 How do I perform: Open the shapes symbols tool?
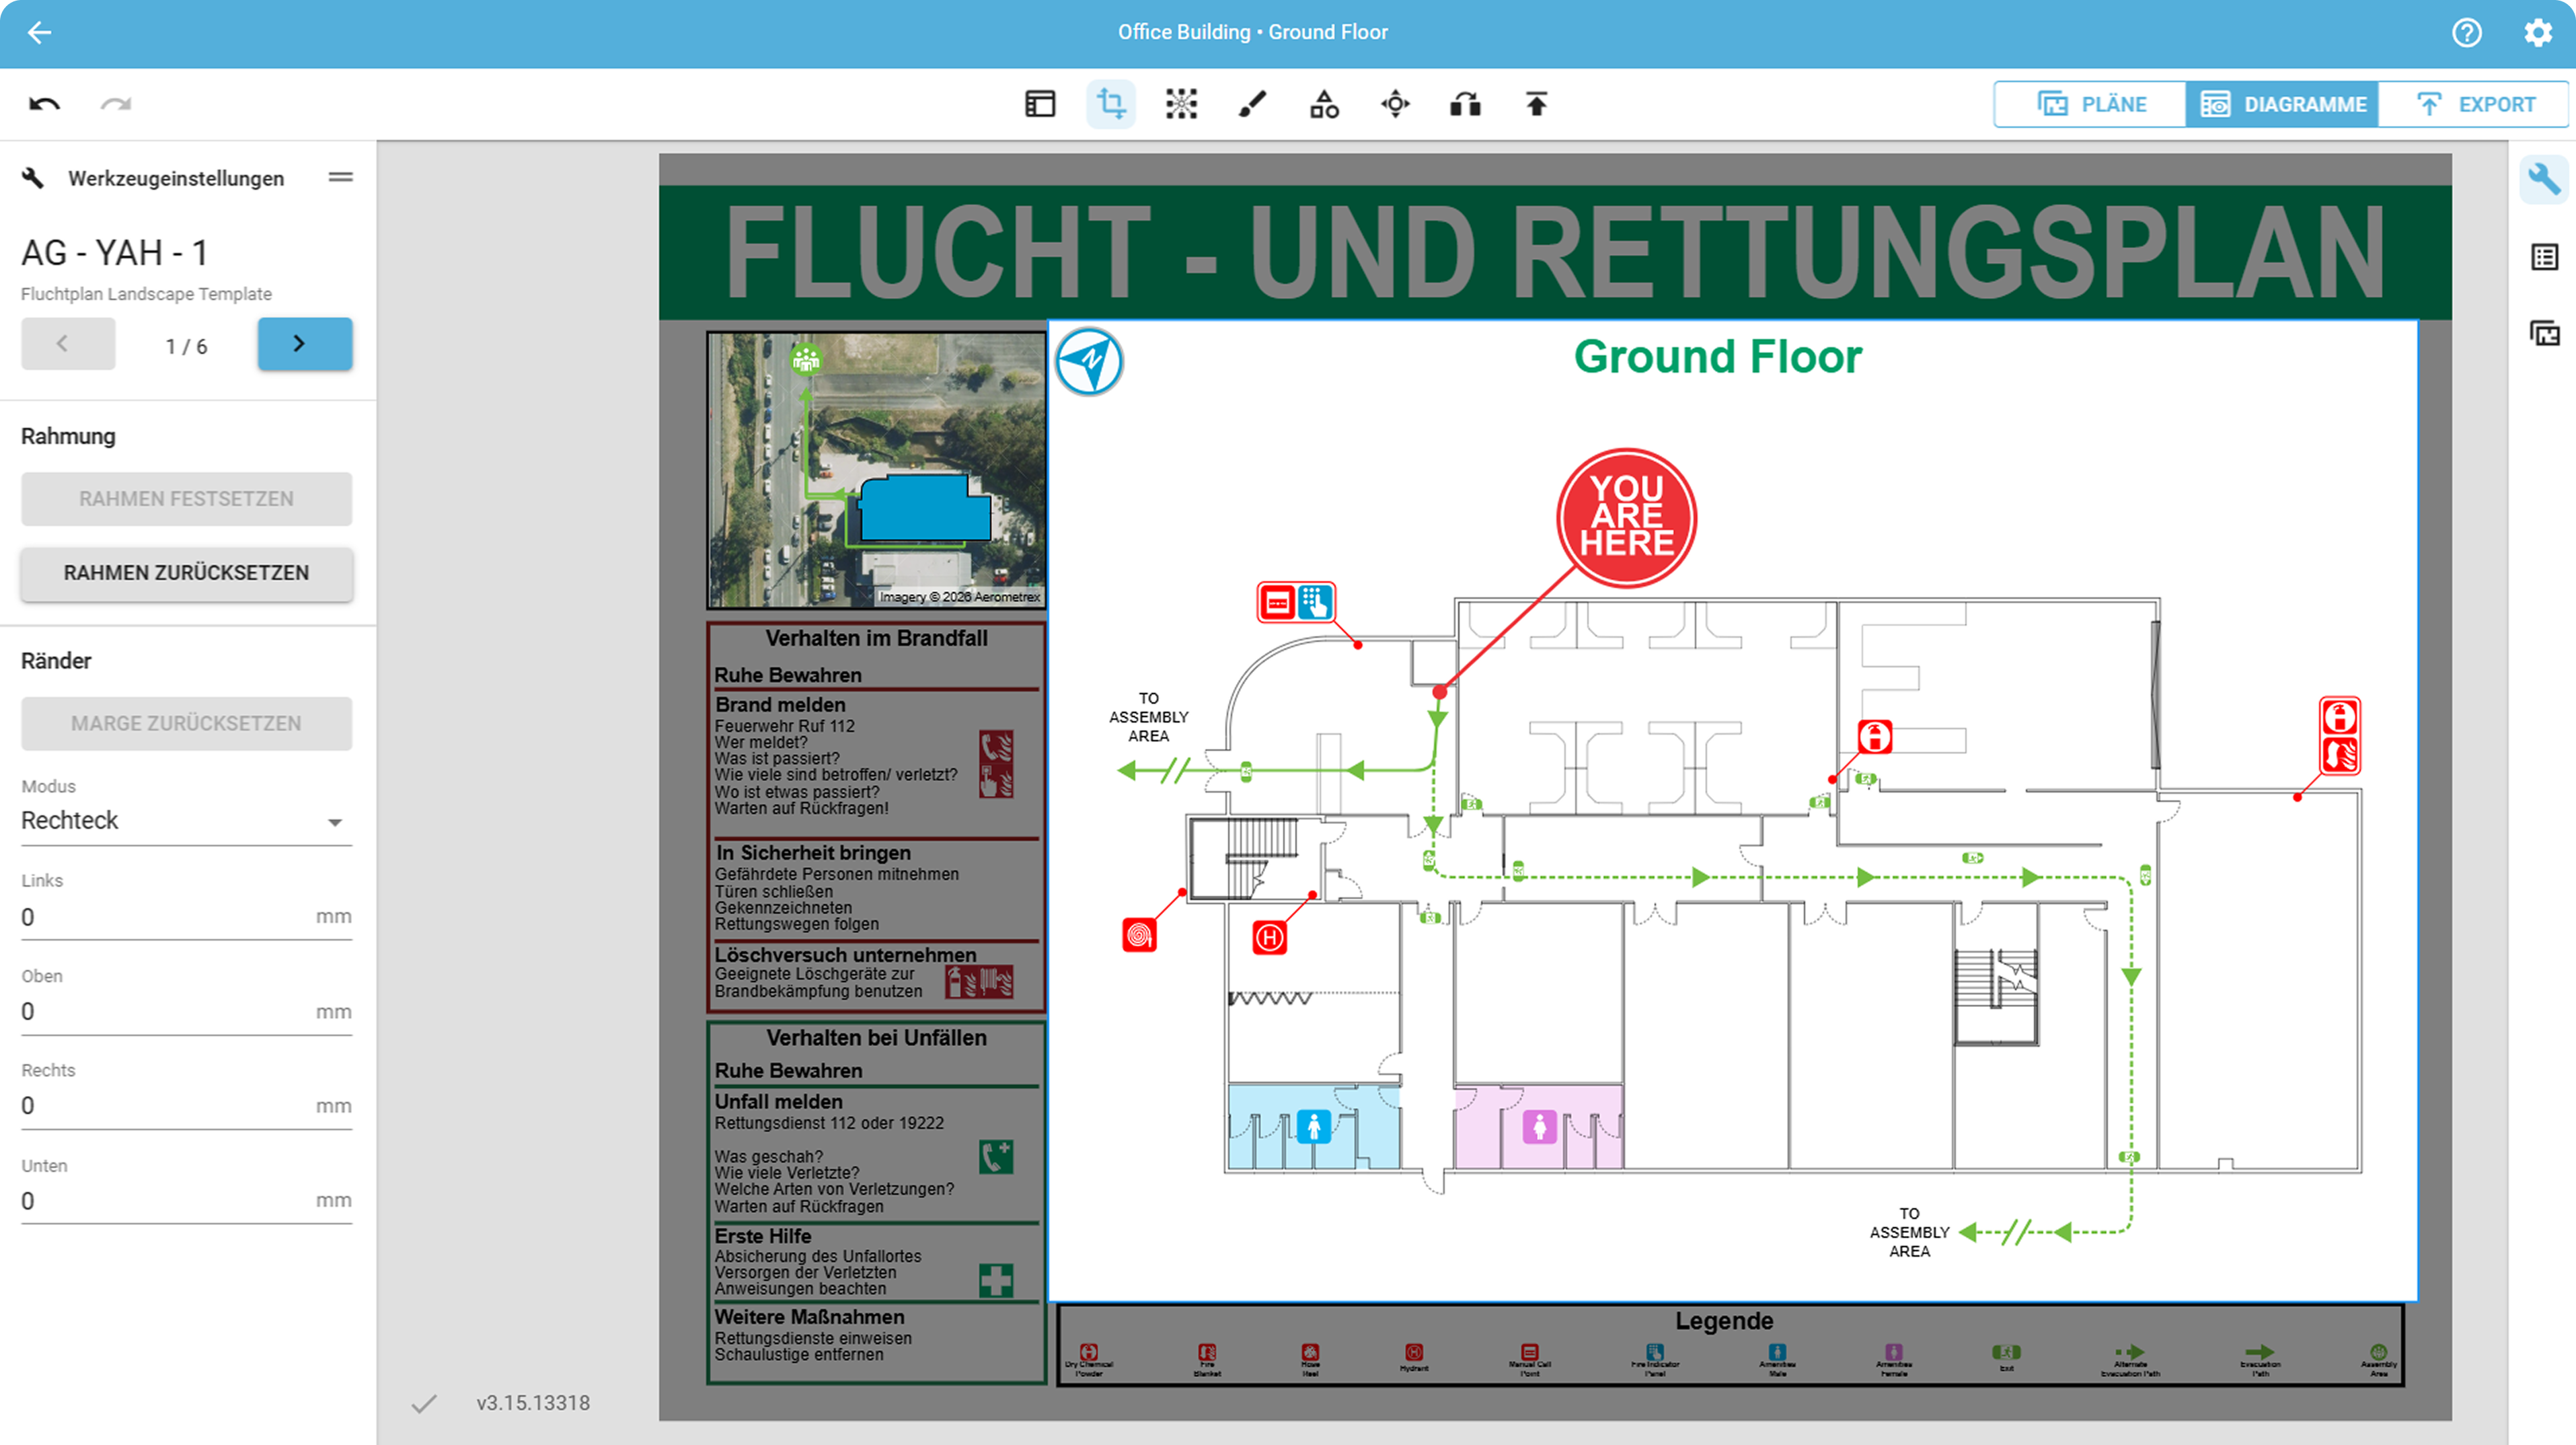coord(1324,104)
